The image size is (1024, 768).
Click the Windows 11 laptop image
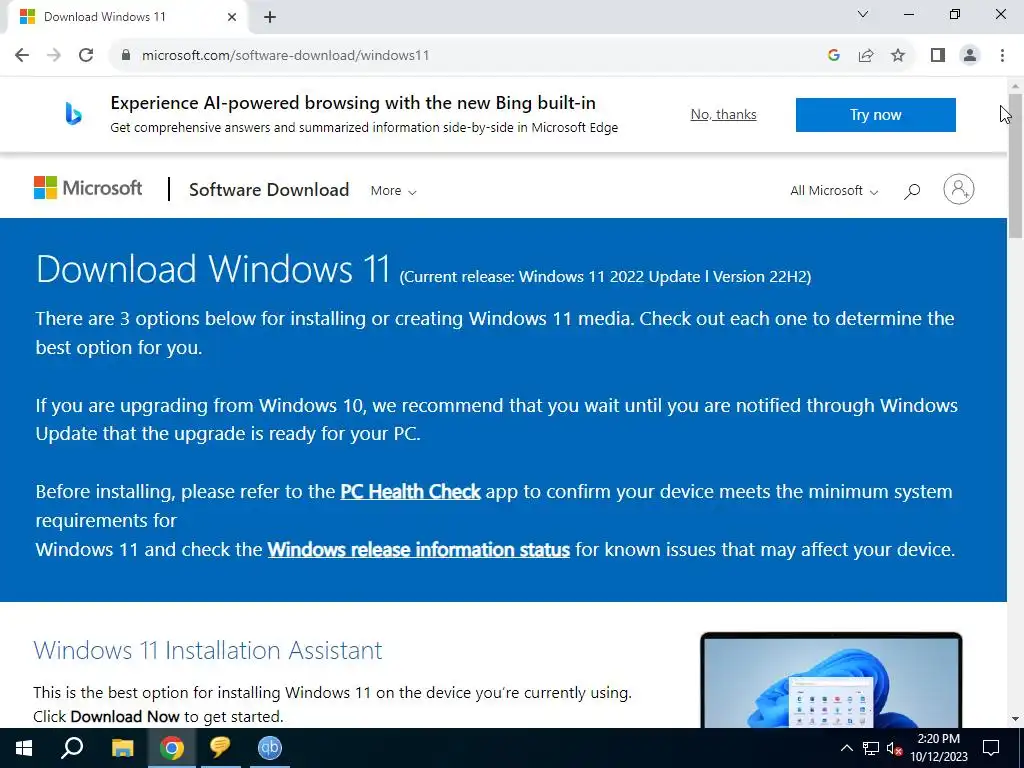pyautogui.click(x=831, y=680)
